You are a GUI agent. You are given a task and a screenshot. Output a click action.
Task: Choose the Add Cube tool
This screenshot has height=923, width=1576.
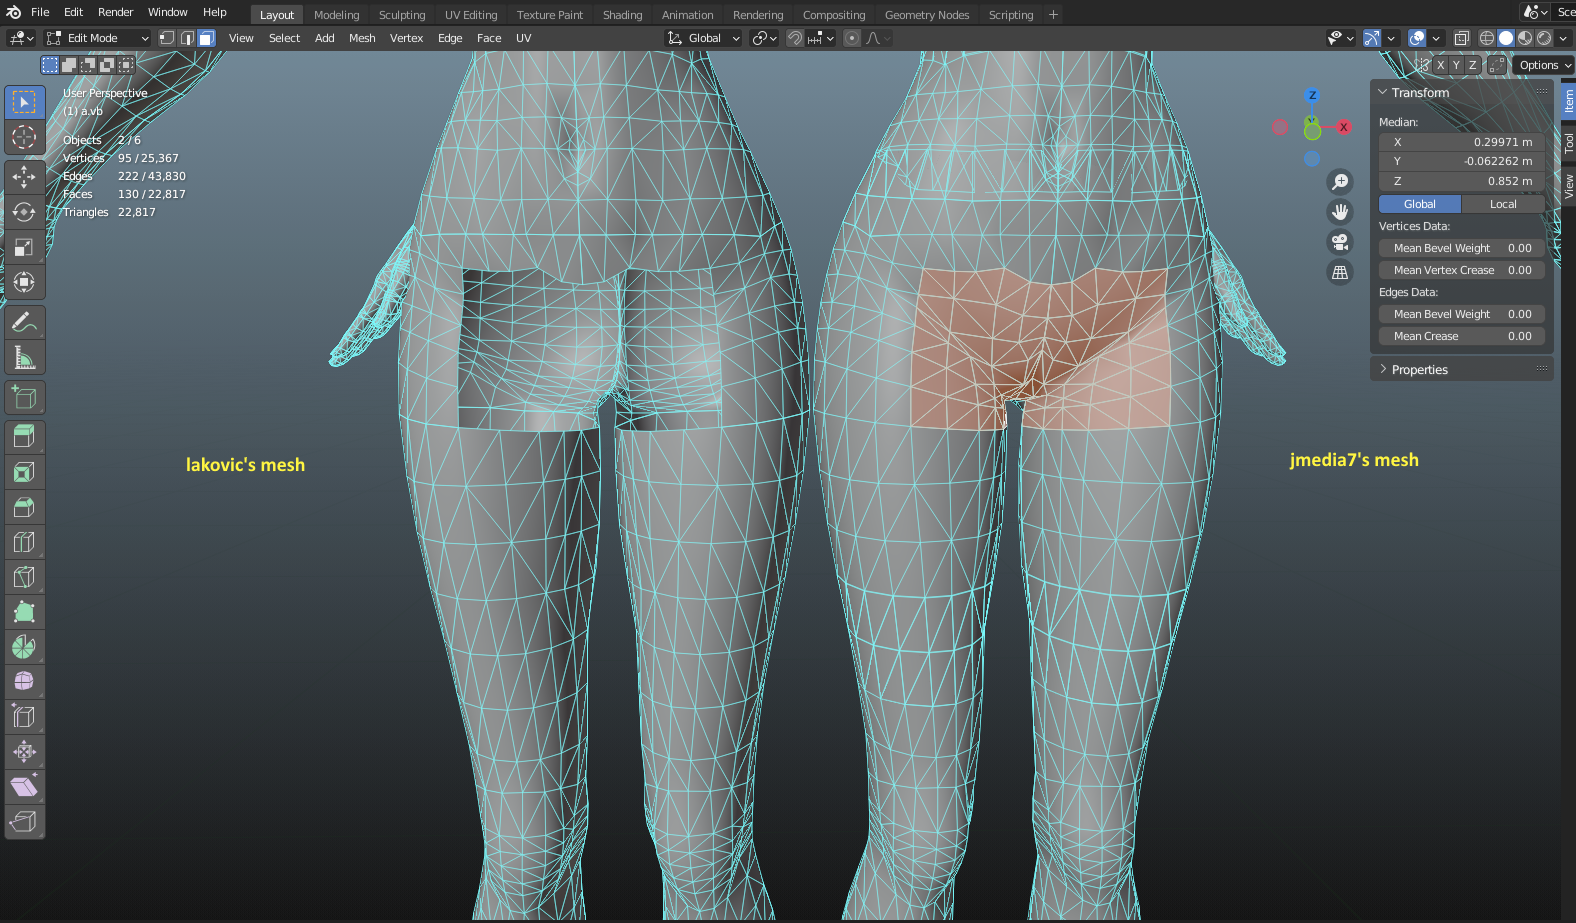coord(24,397)
